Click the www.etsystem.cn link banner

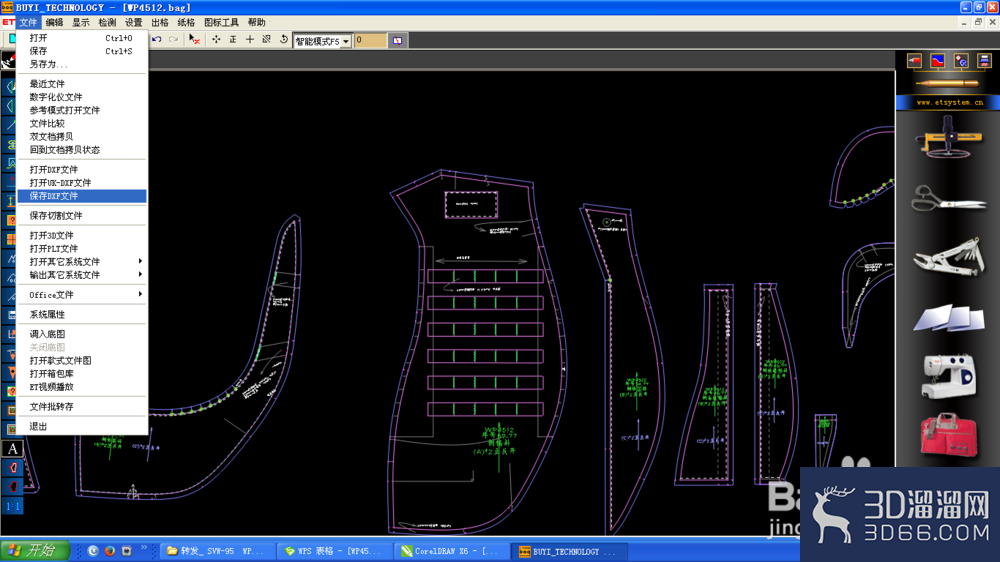949,102
